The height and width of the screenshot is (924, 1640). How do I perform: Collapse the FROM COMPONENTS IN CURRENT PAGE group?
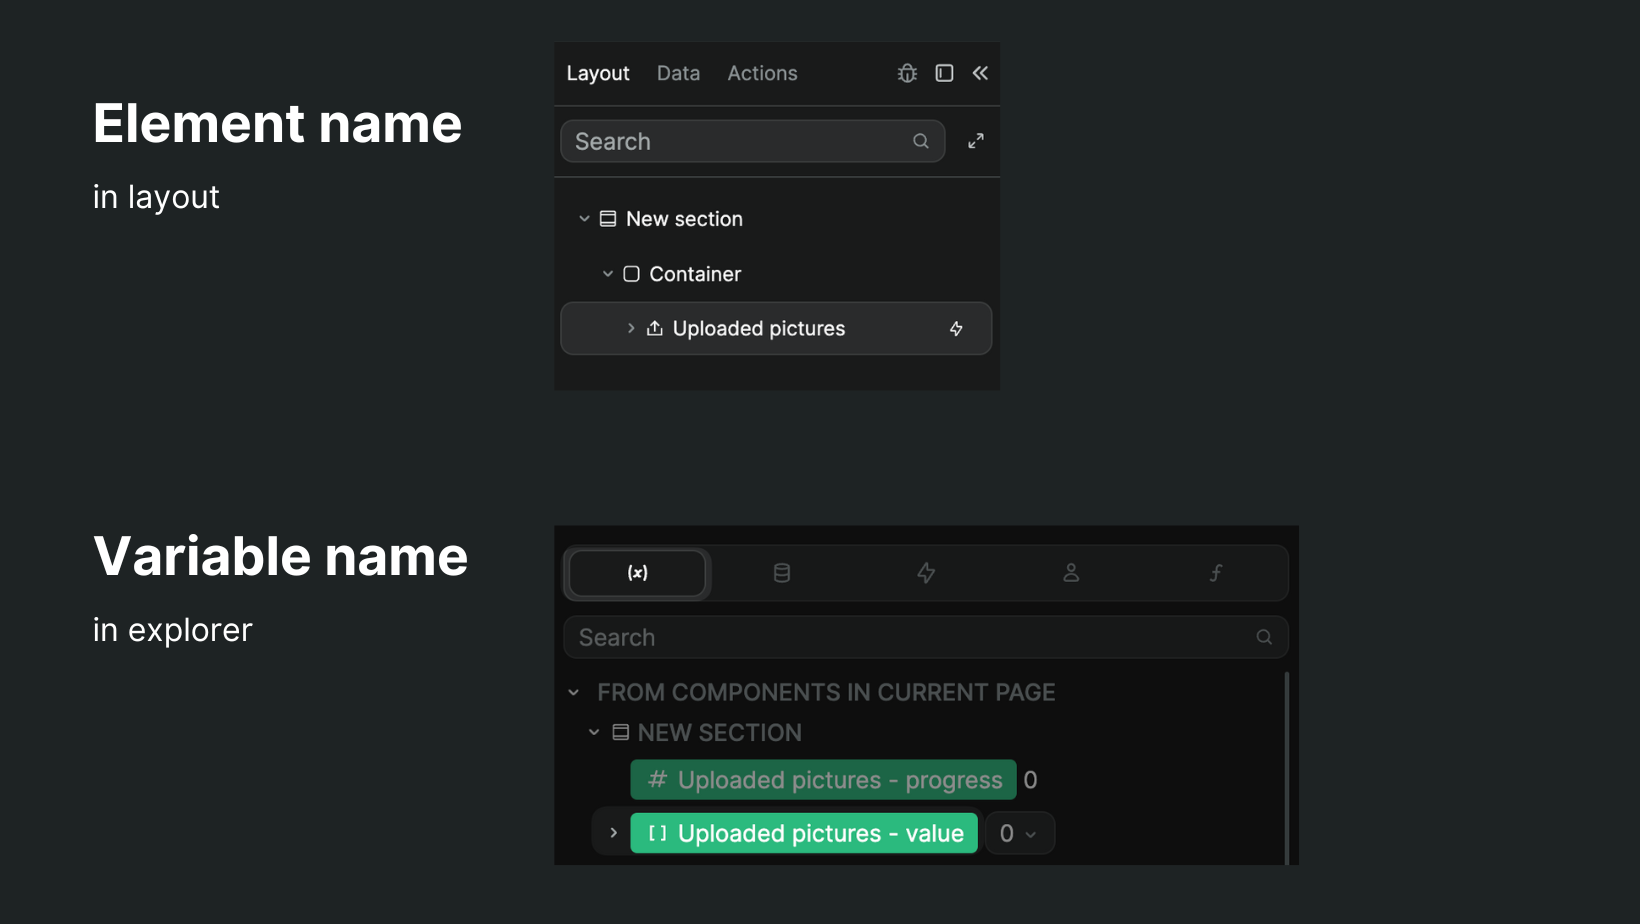point(574,691)
